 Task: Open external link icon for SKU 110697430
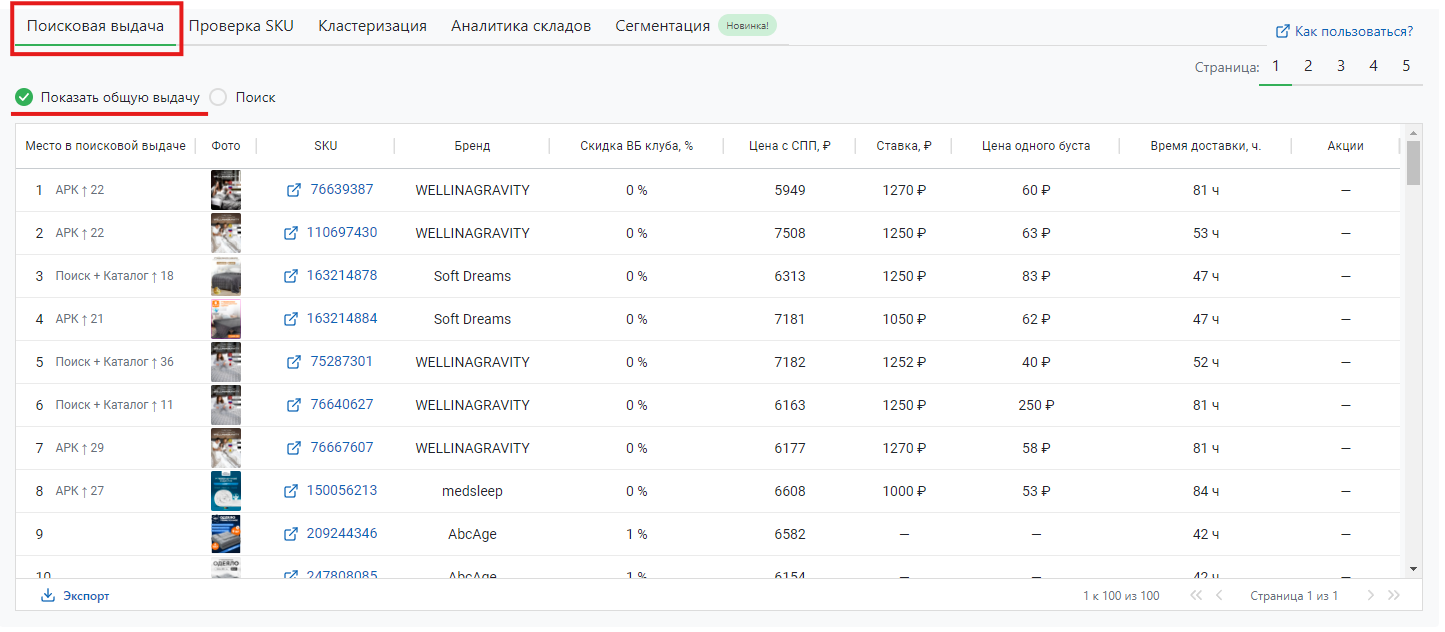(291, 233)
